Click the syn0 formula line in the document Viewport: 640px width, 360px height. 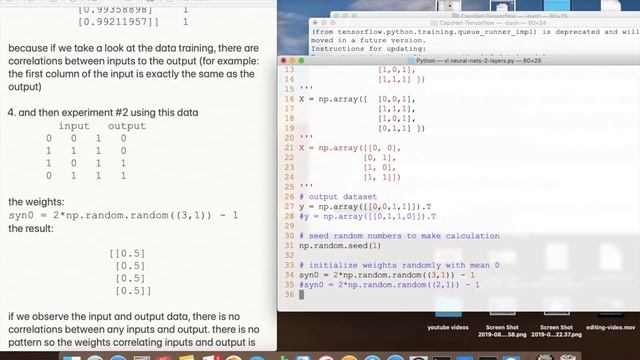coord(123,215)
